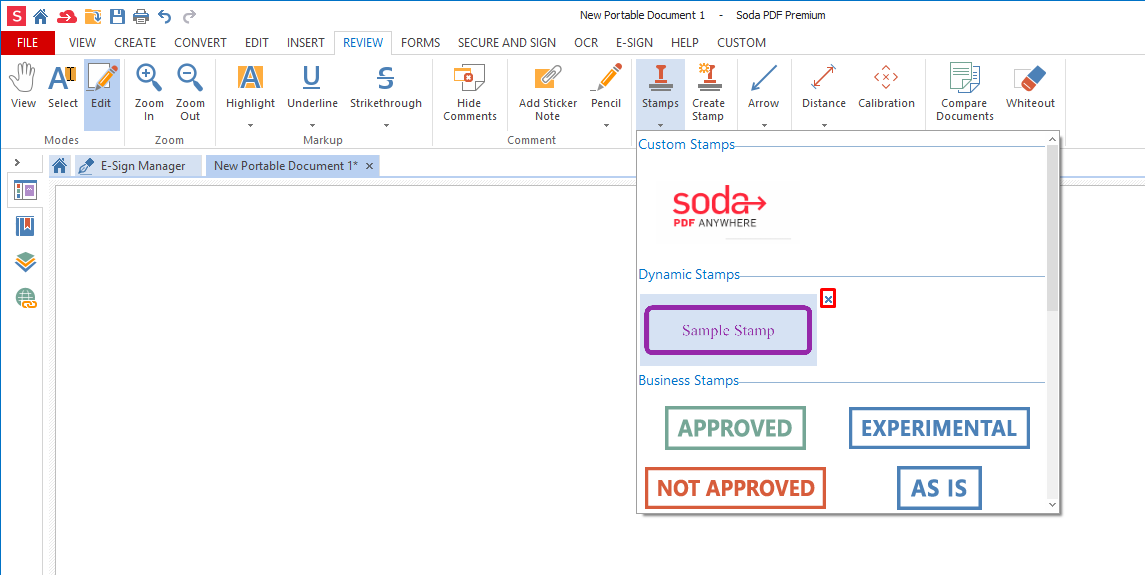Select the View hand mode
The height and width of the screenshot is (575, 1145).
tap(23, 87)
